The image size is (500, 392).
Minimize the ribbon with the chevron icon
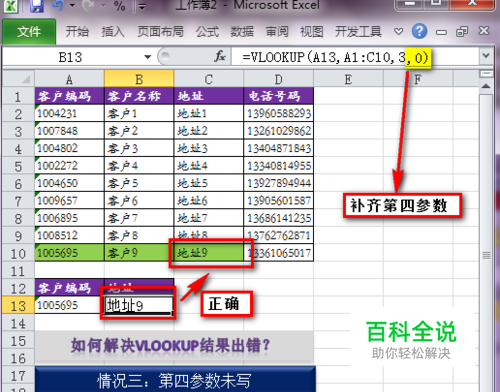pyautogui.click(x=398, y=32)
